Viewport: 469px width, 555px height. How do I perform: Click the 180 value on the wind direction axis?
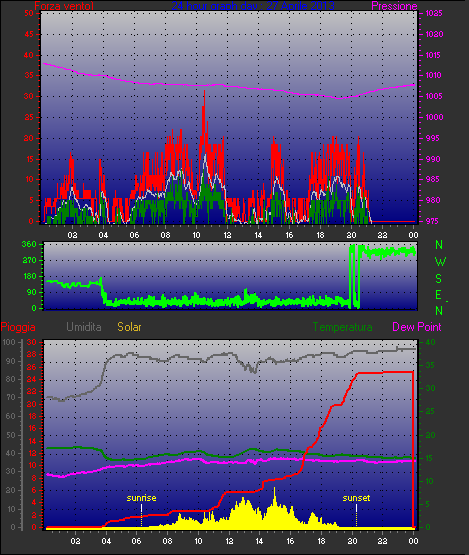point(29,276)
